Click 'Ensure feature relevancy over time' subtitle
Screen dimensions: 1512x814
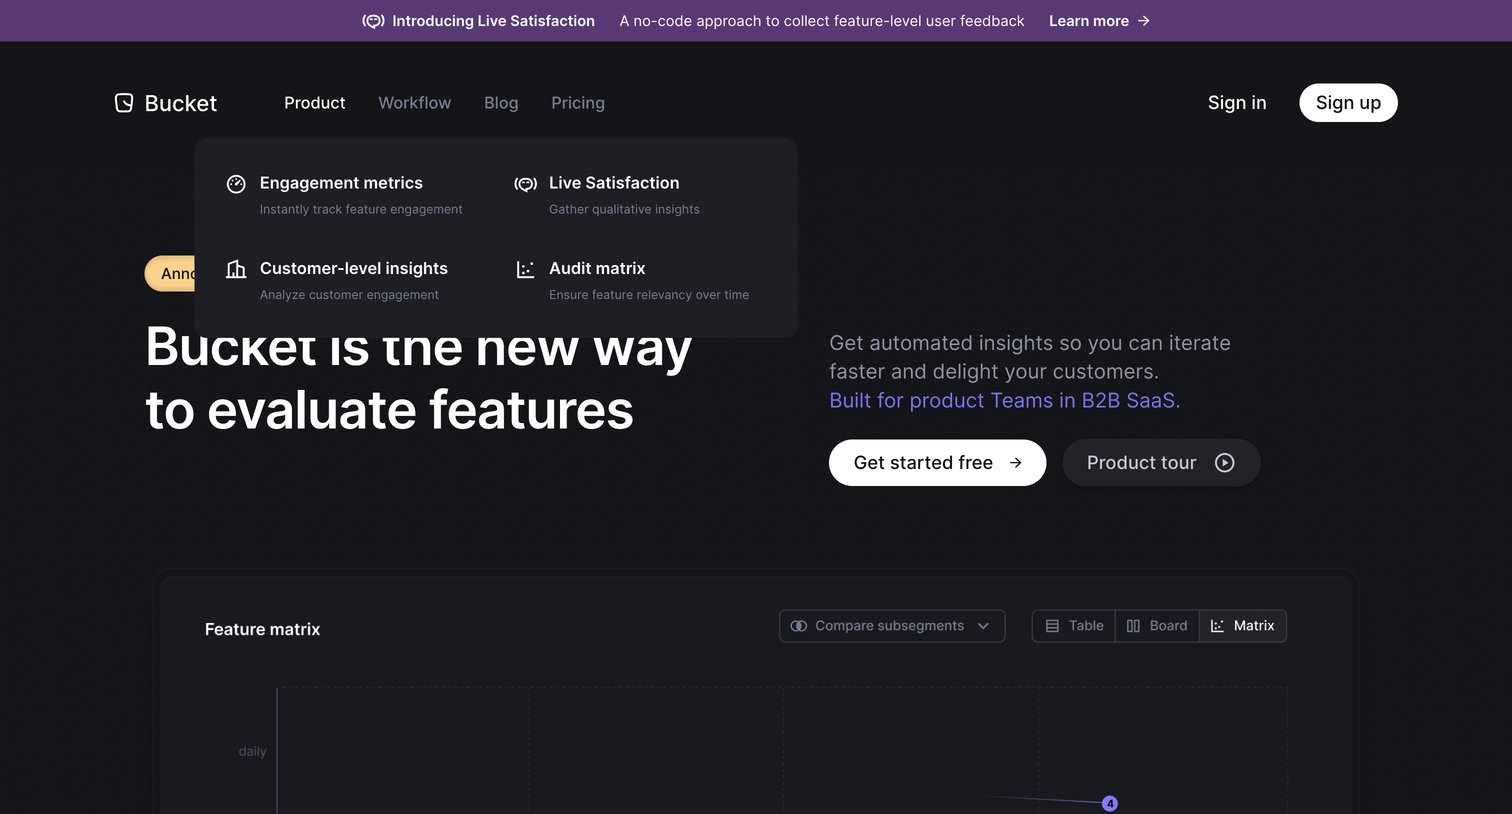coord(649,295)
